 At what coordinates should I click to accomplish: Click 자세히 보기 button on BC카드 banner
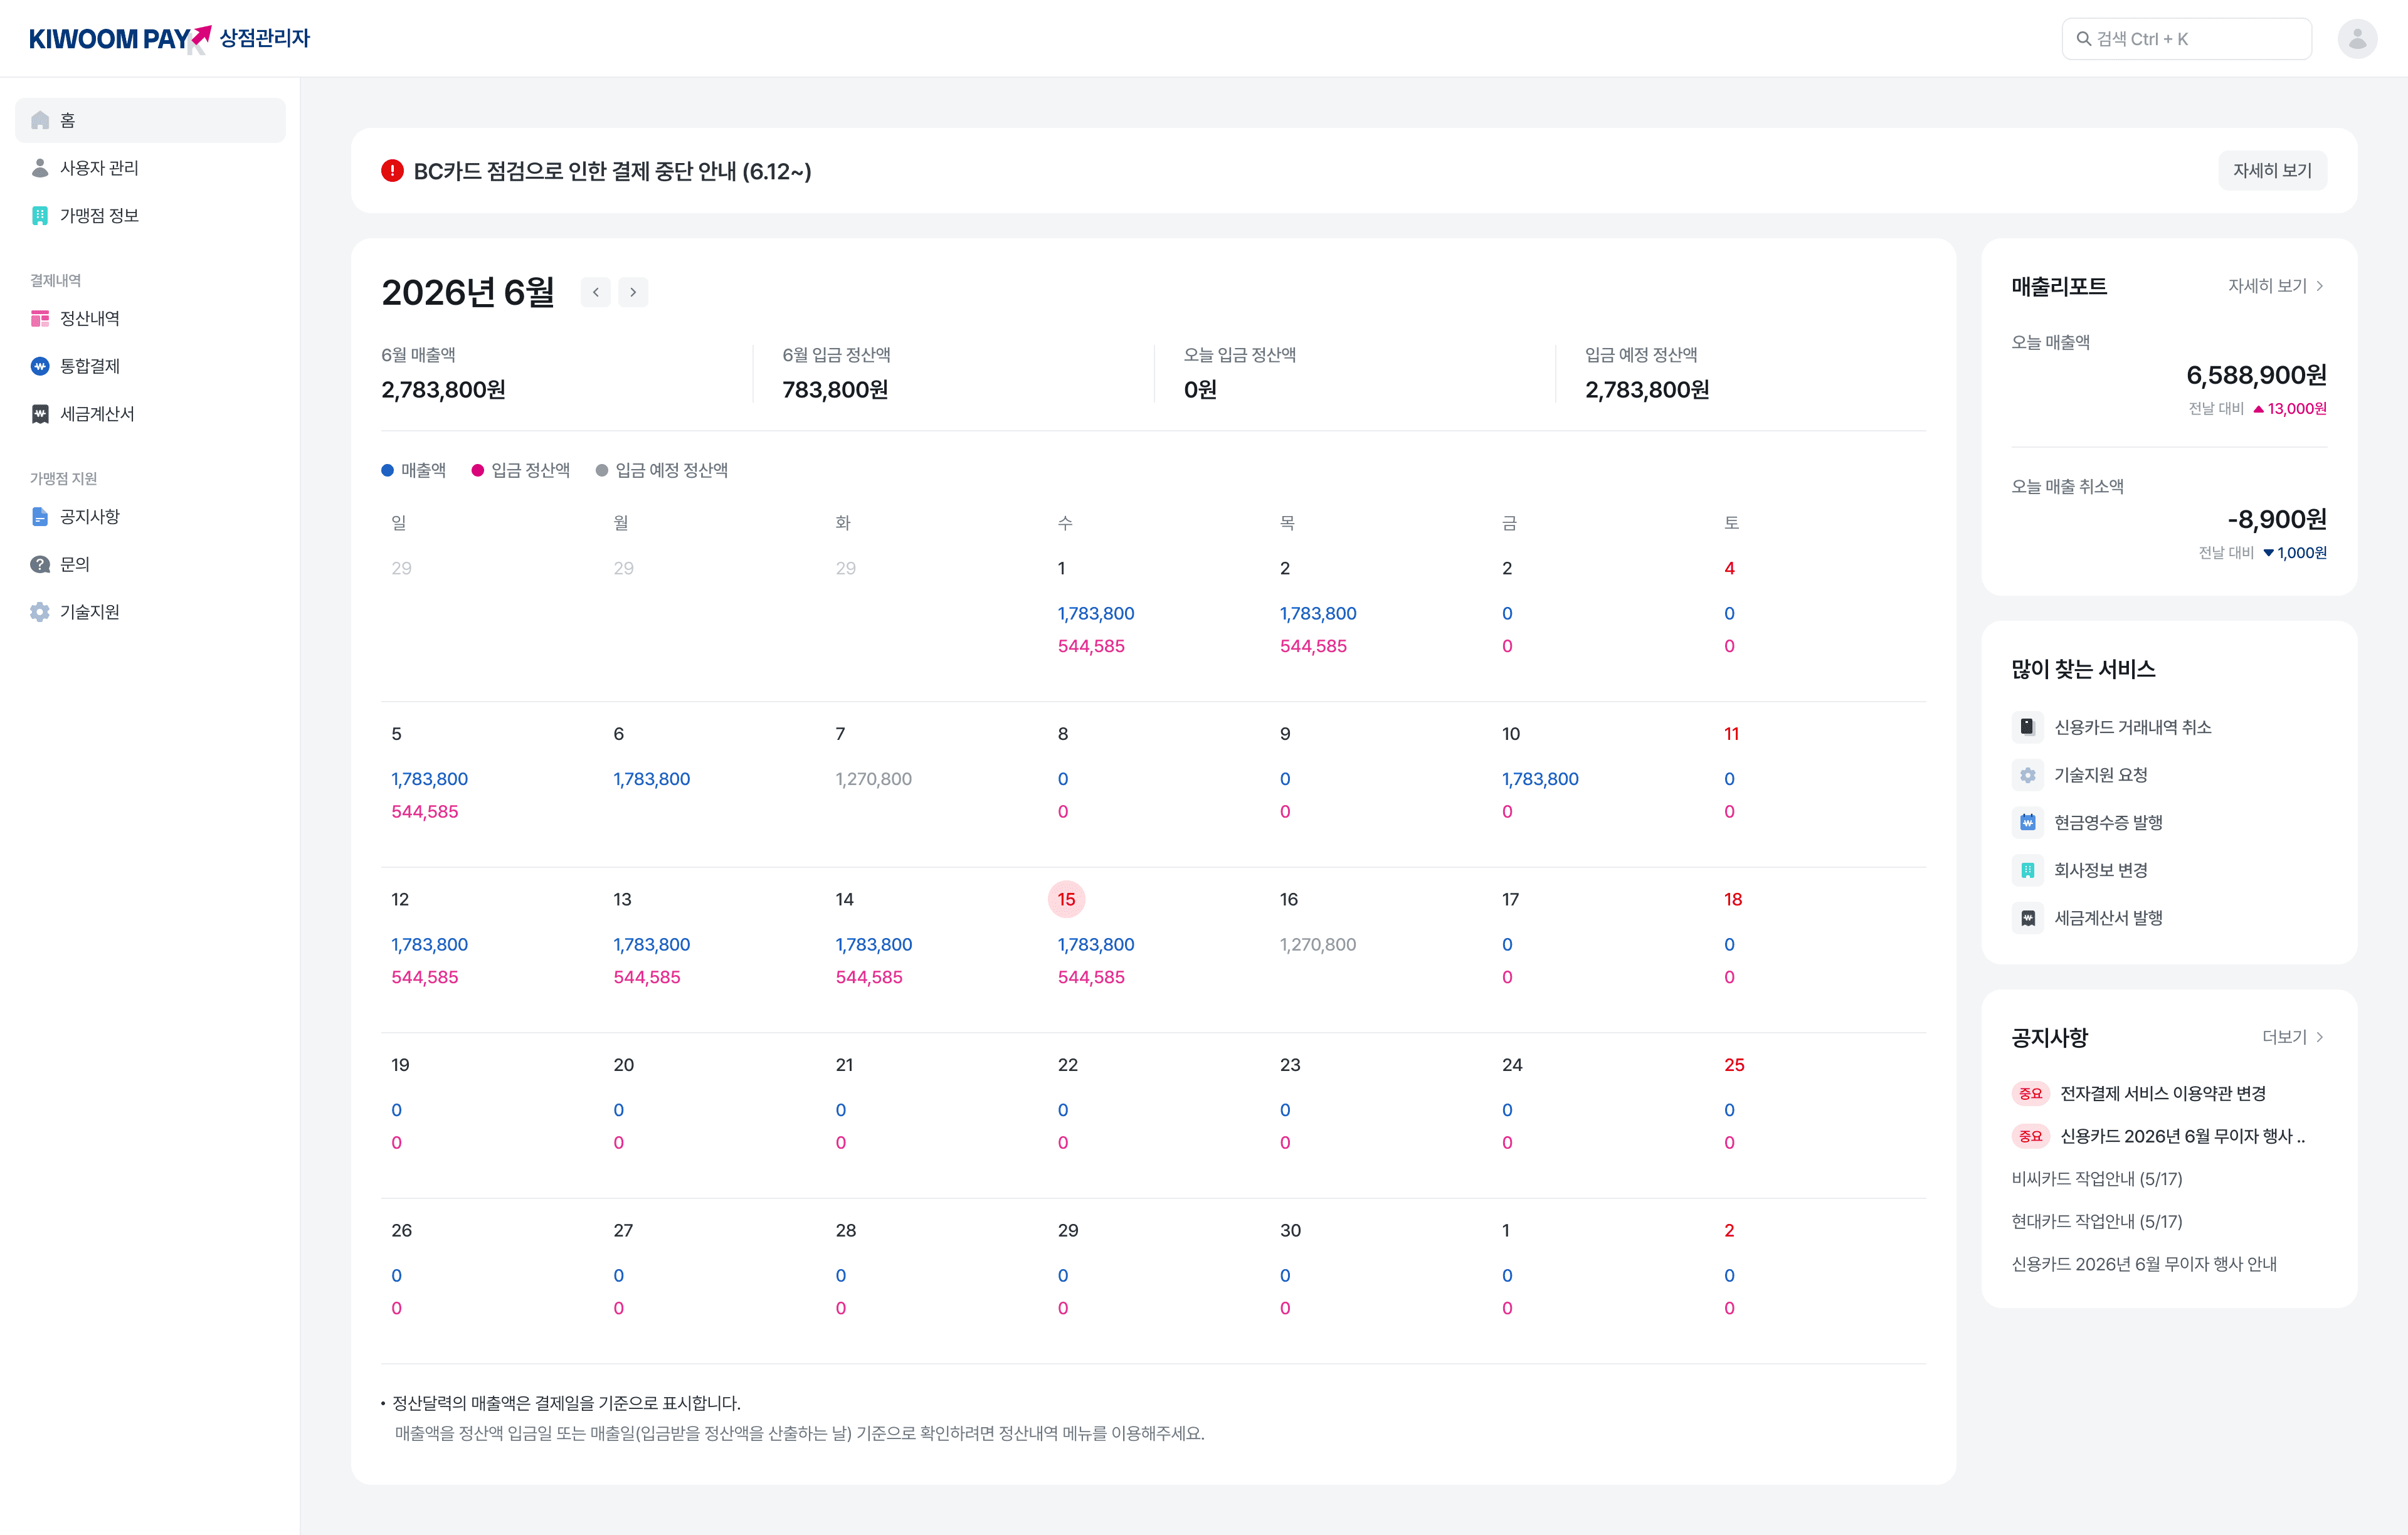(2272, 171)
